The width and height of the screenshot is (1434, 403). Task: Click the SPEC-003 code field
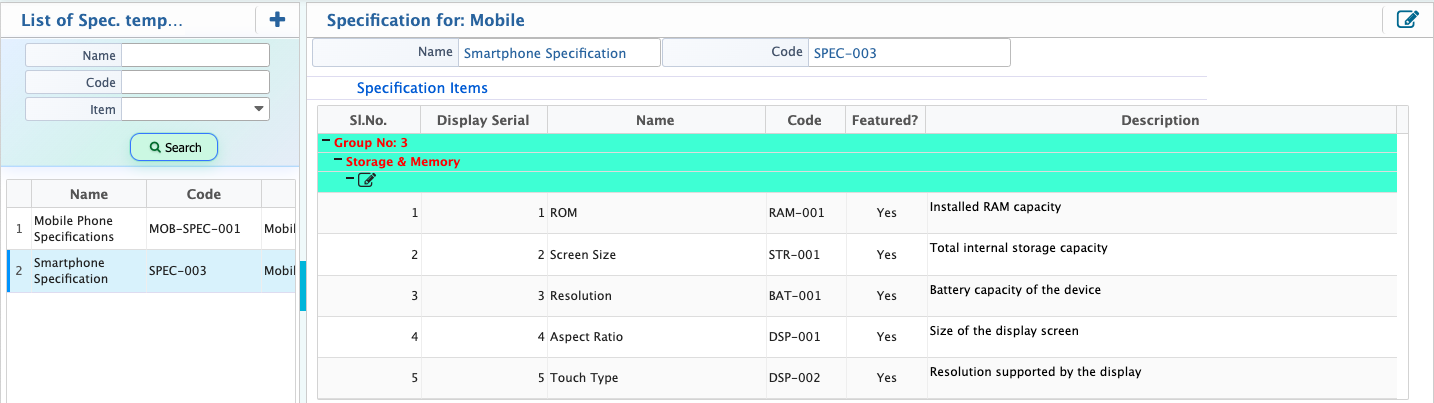point(909,53)
